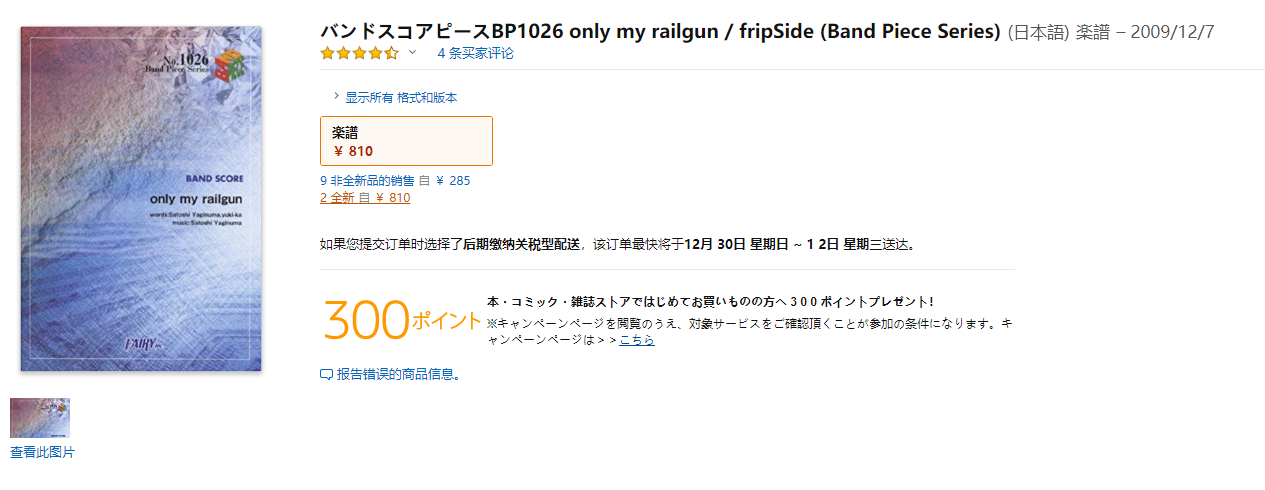Click the こちら campaign page link

click(x=637, y=340)
